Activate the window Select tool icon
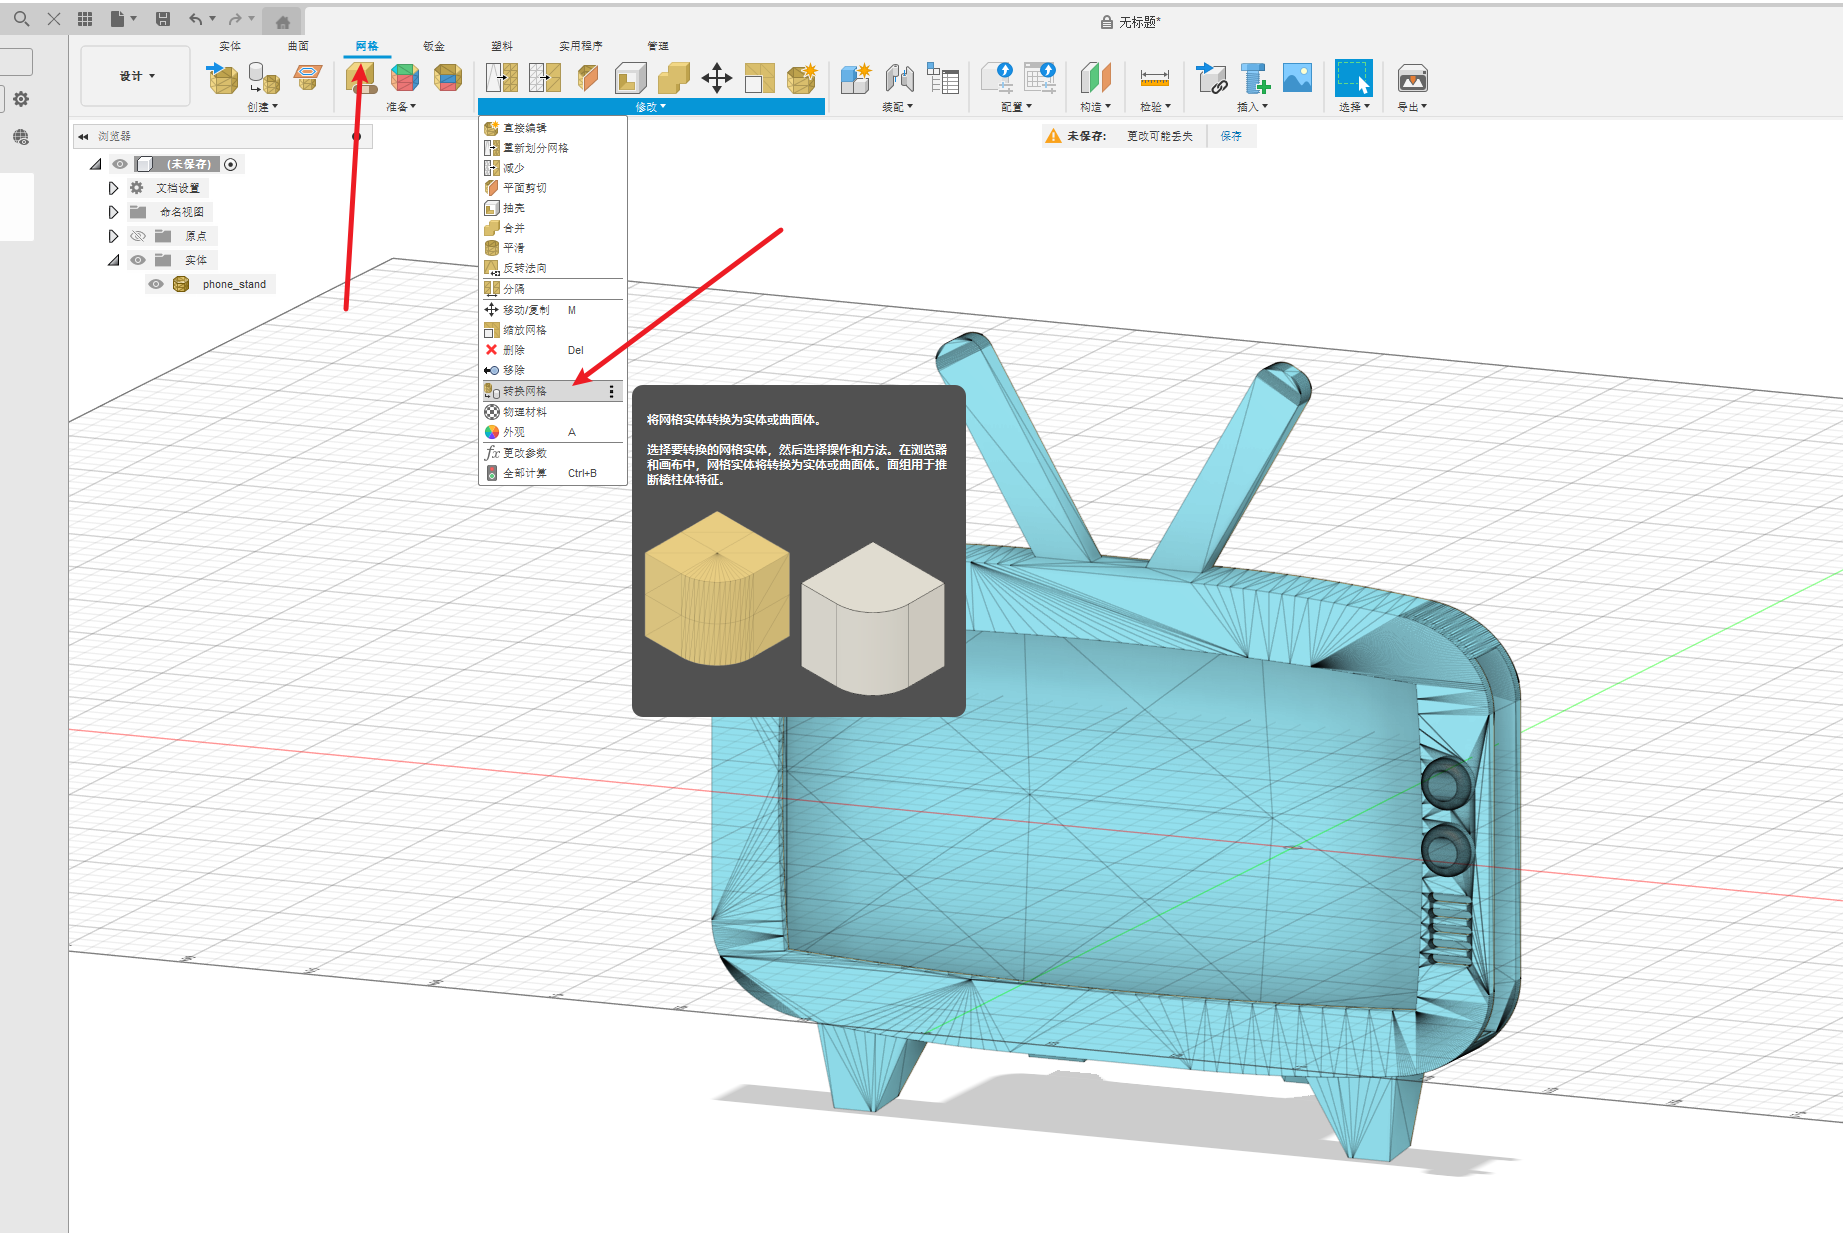The image size is (1843, 1233). pos(1353,78)
